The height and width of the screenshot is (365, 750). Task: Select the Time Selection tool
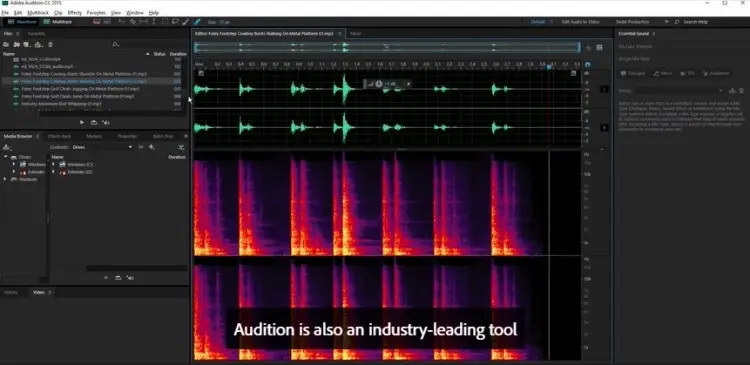click(154, 22)
